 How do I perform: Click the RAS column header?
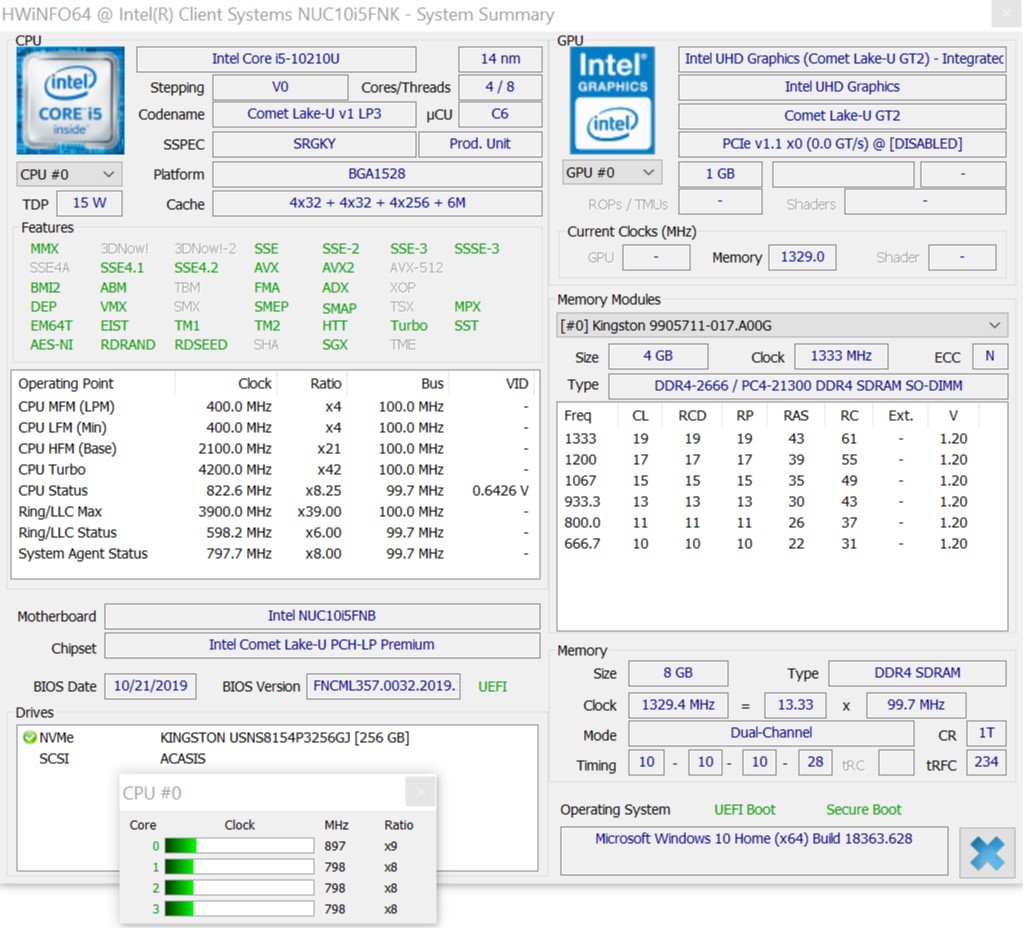796,416
